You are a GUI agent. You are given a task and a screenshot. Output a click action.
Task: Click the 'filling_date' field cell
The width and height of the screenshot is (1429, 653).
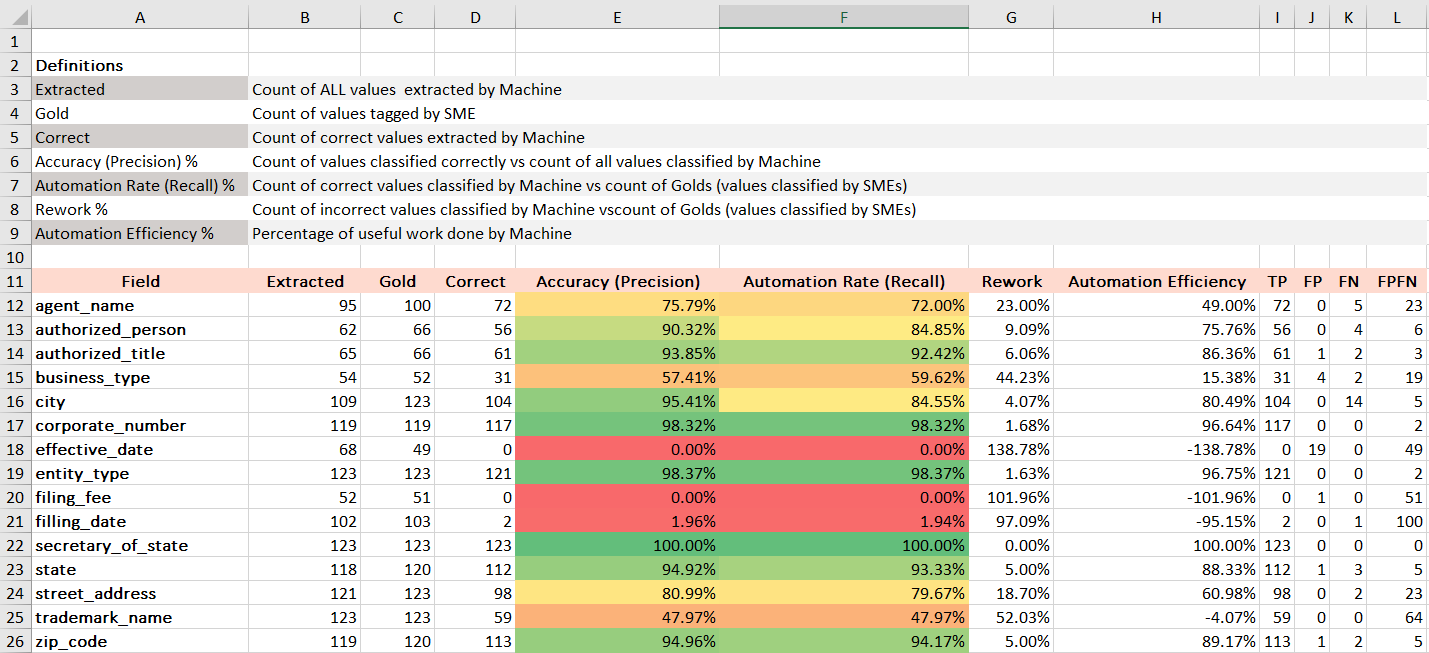click(140, 521)
